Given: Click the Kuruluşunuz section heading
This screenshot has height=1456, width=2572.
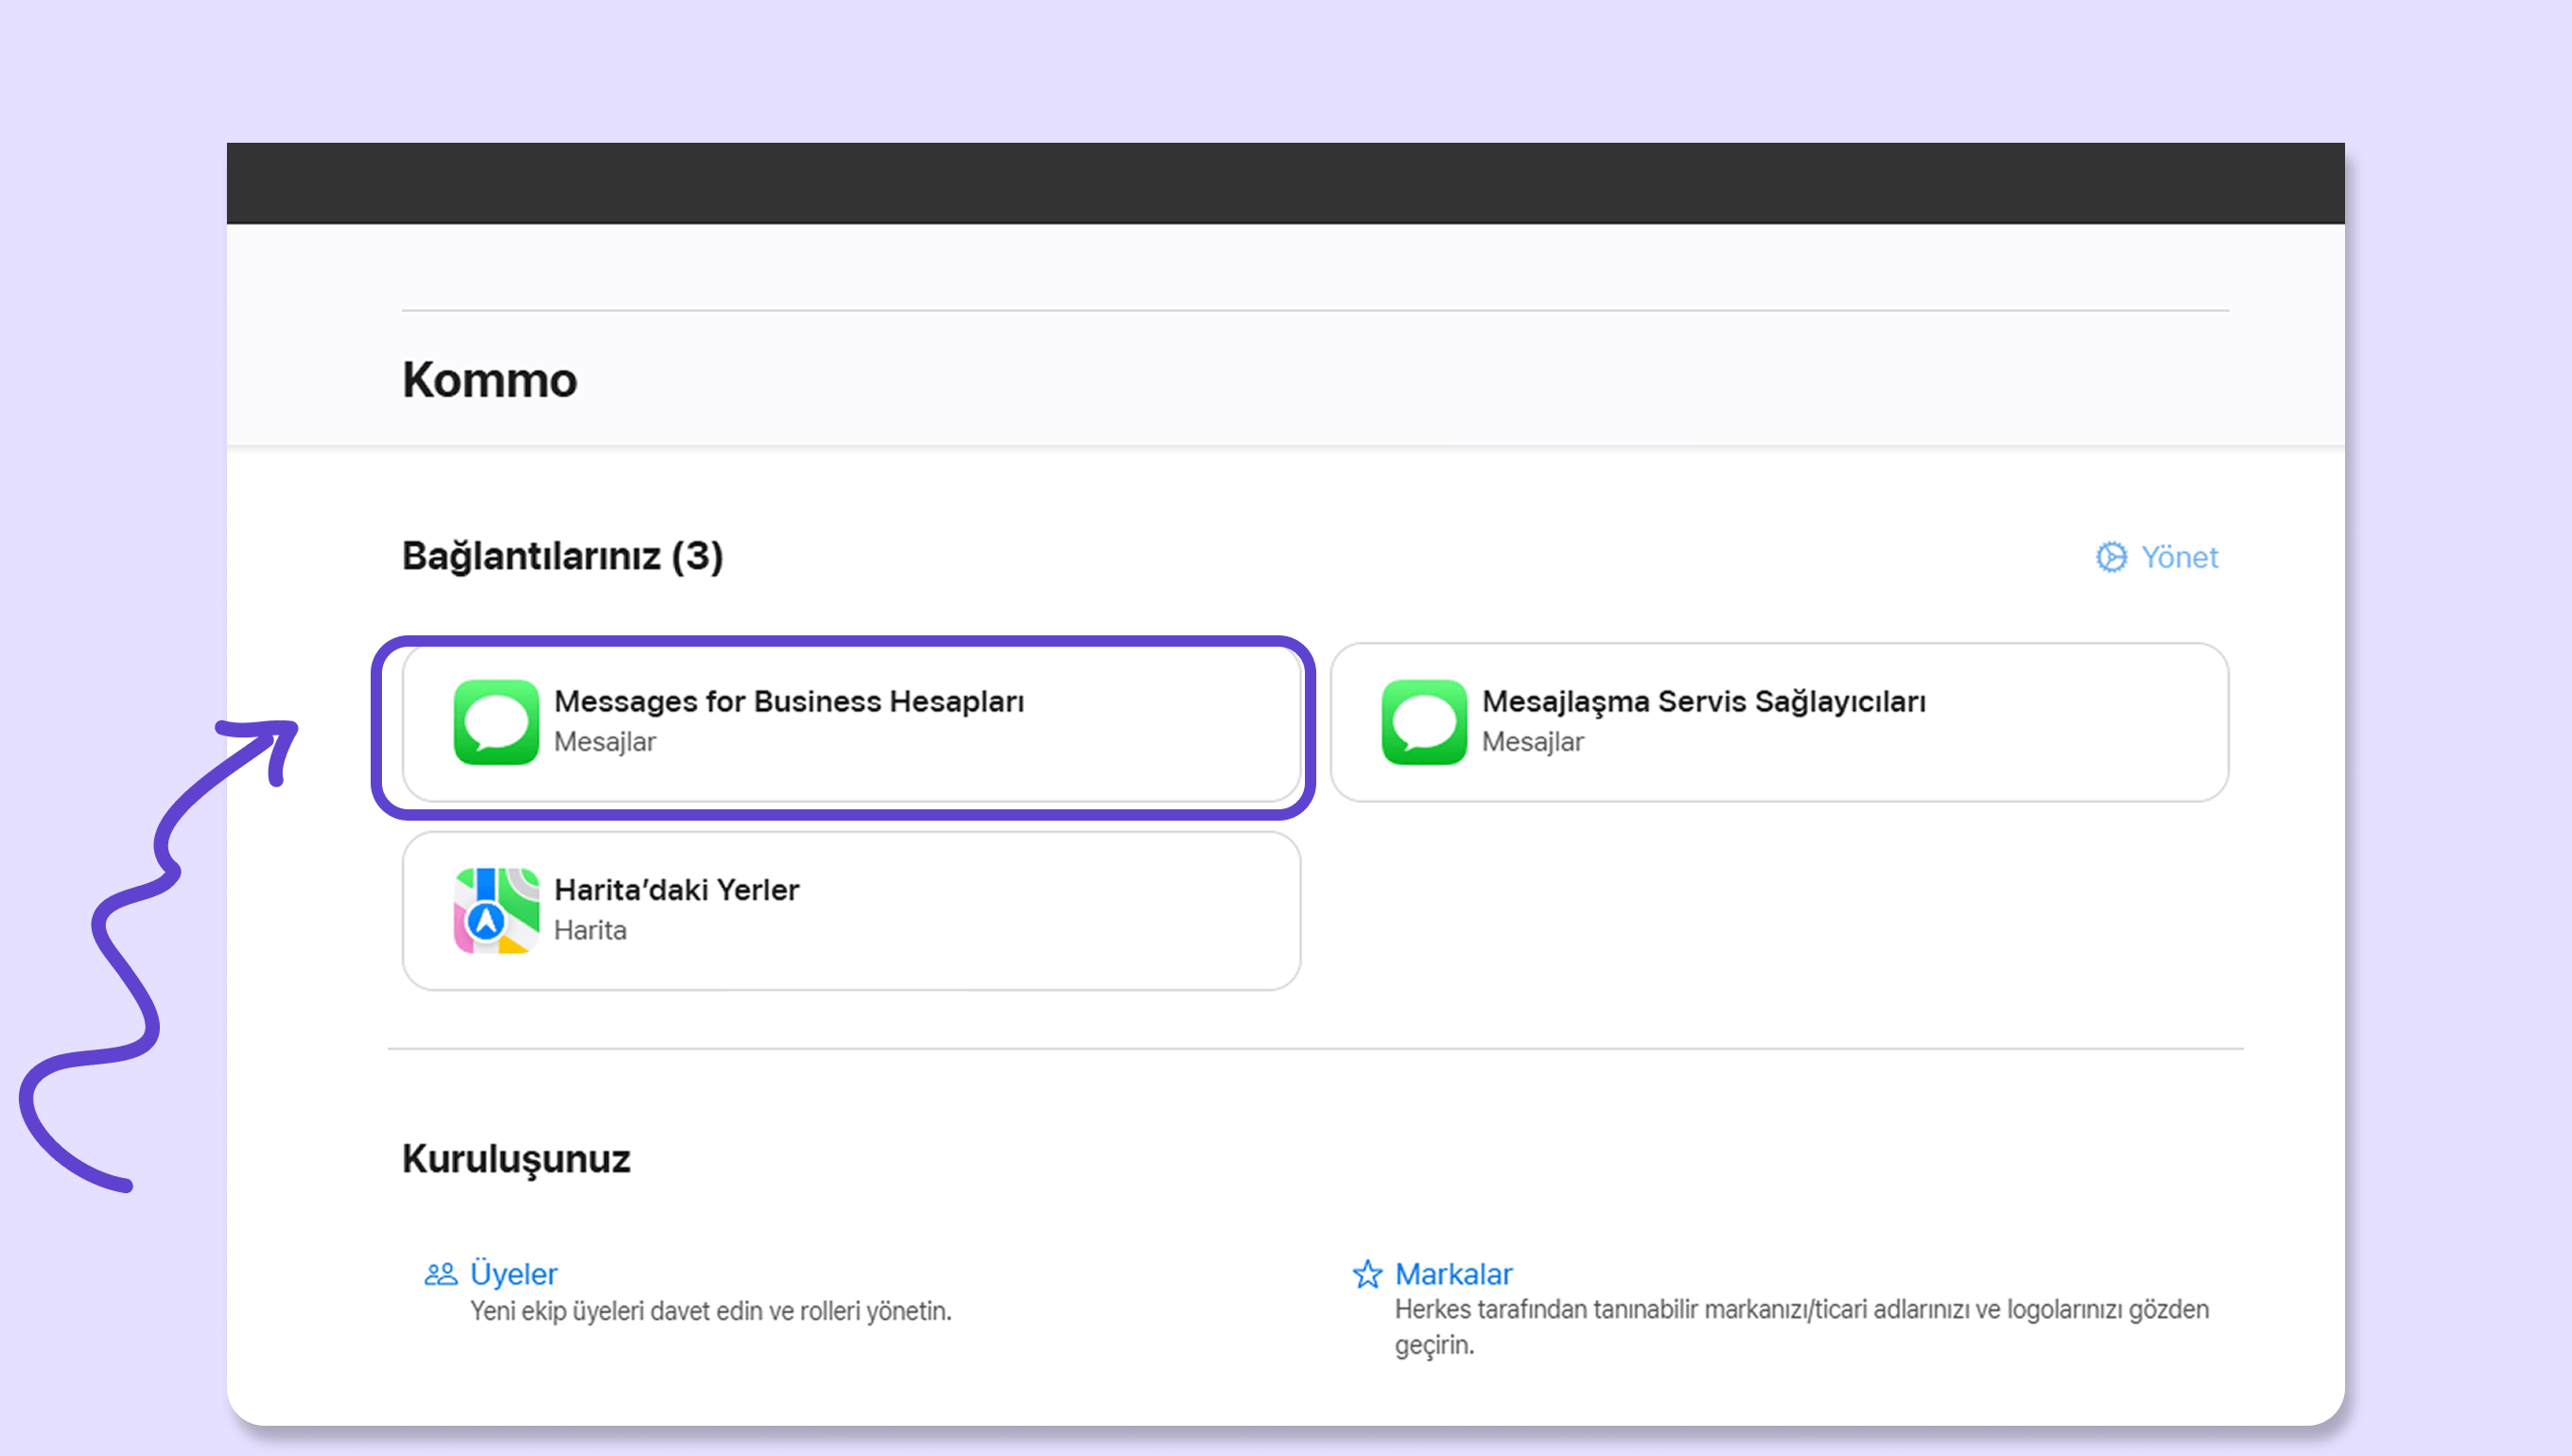Looking at the screenshot, I should tap(516, 1159).
